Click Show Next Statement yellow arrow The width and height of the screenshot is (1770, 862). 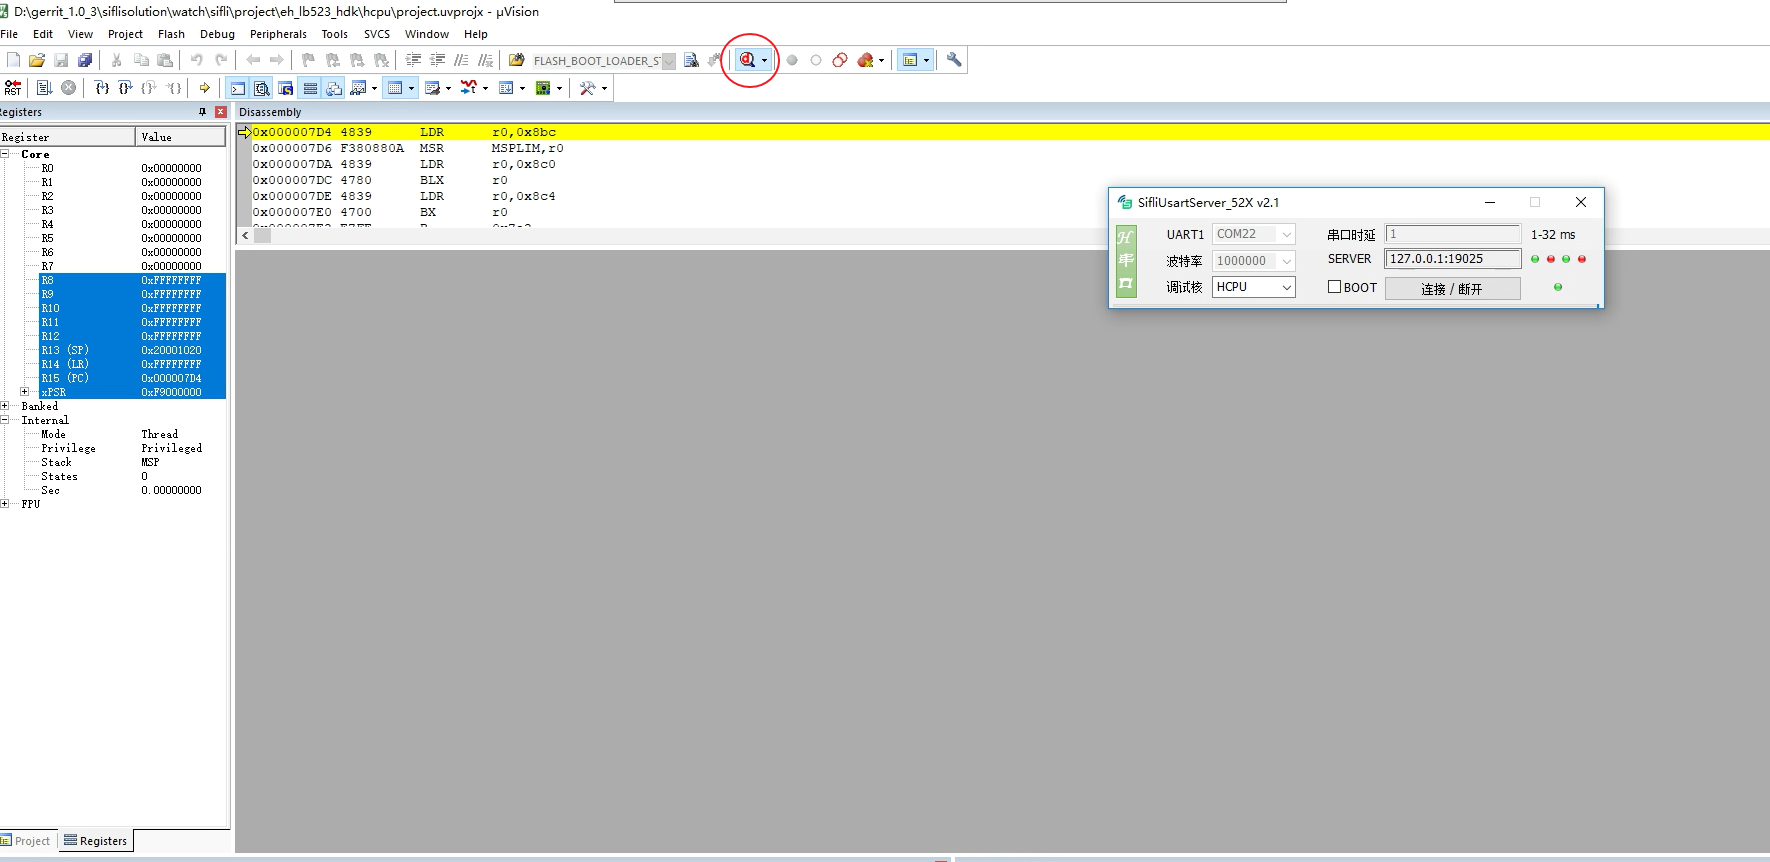(x=205, y=88)
